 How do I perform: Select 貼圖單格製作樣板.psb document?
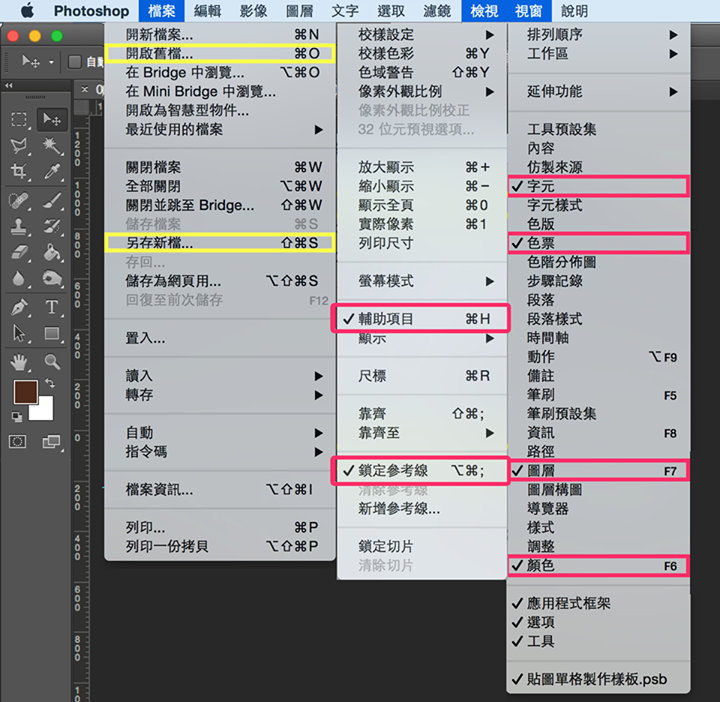coord(598,679)
